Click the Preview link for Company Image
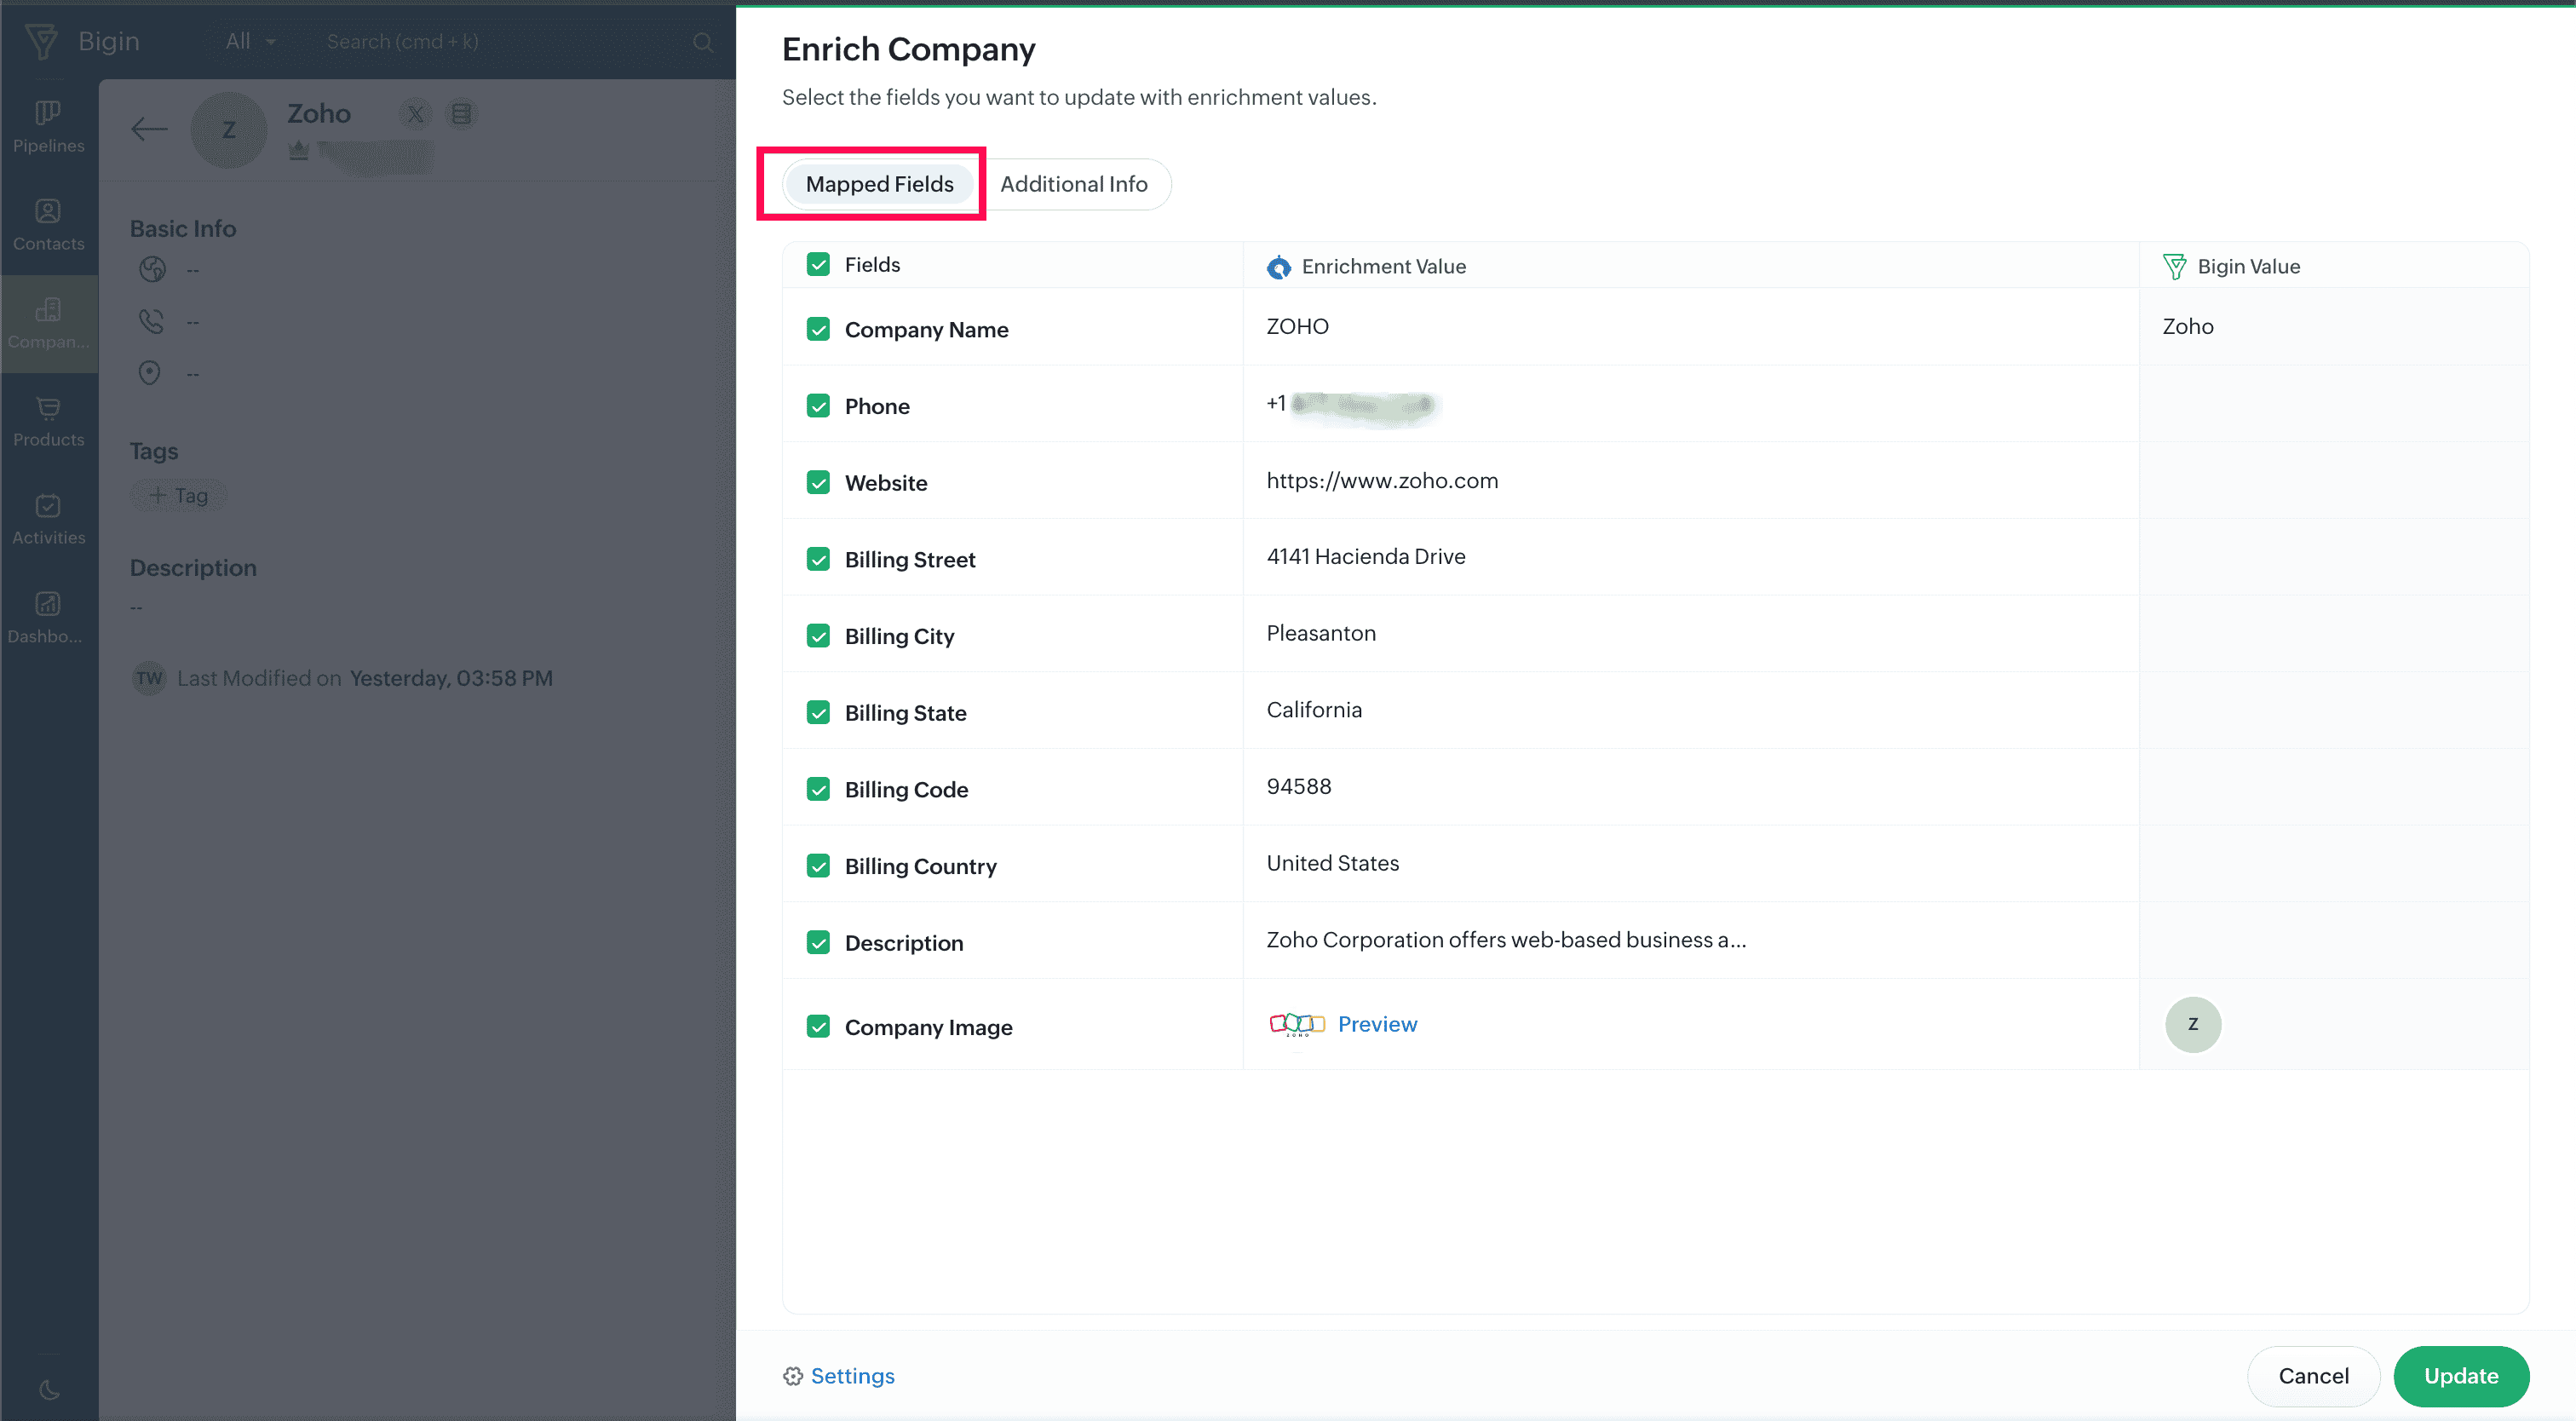The height and width of the screenshot is (1421, 2576). (x=1377, y=1024)
